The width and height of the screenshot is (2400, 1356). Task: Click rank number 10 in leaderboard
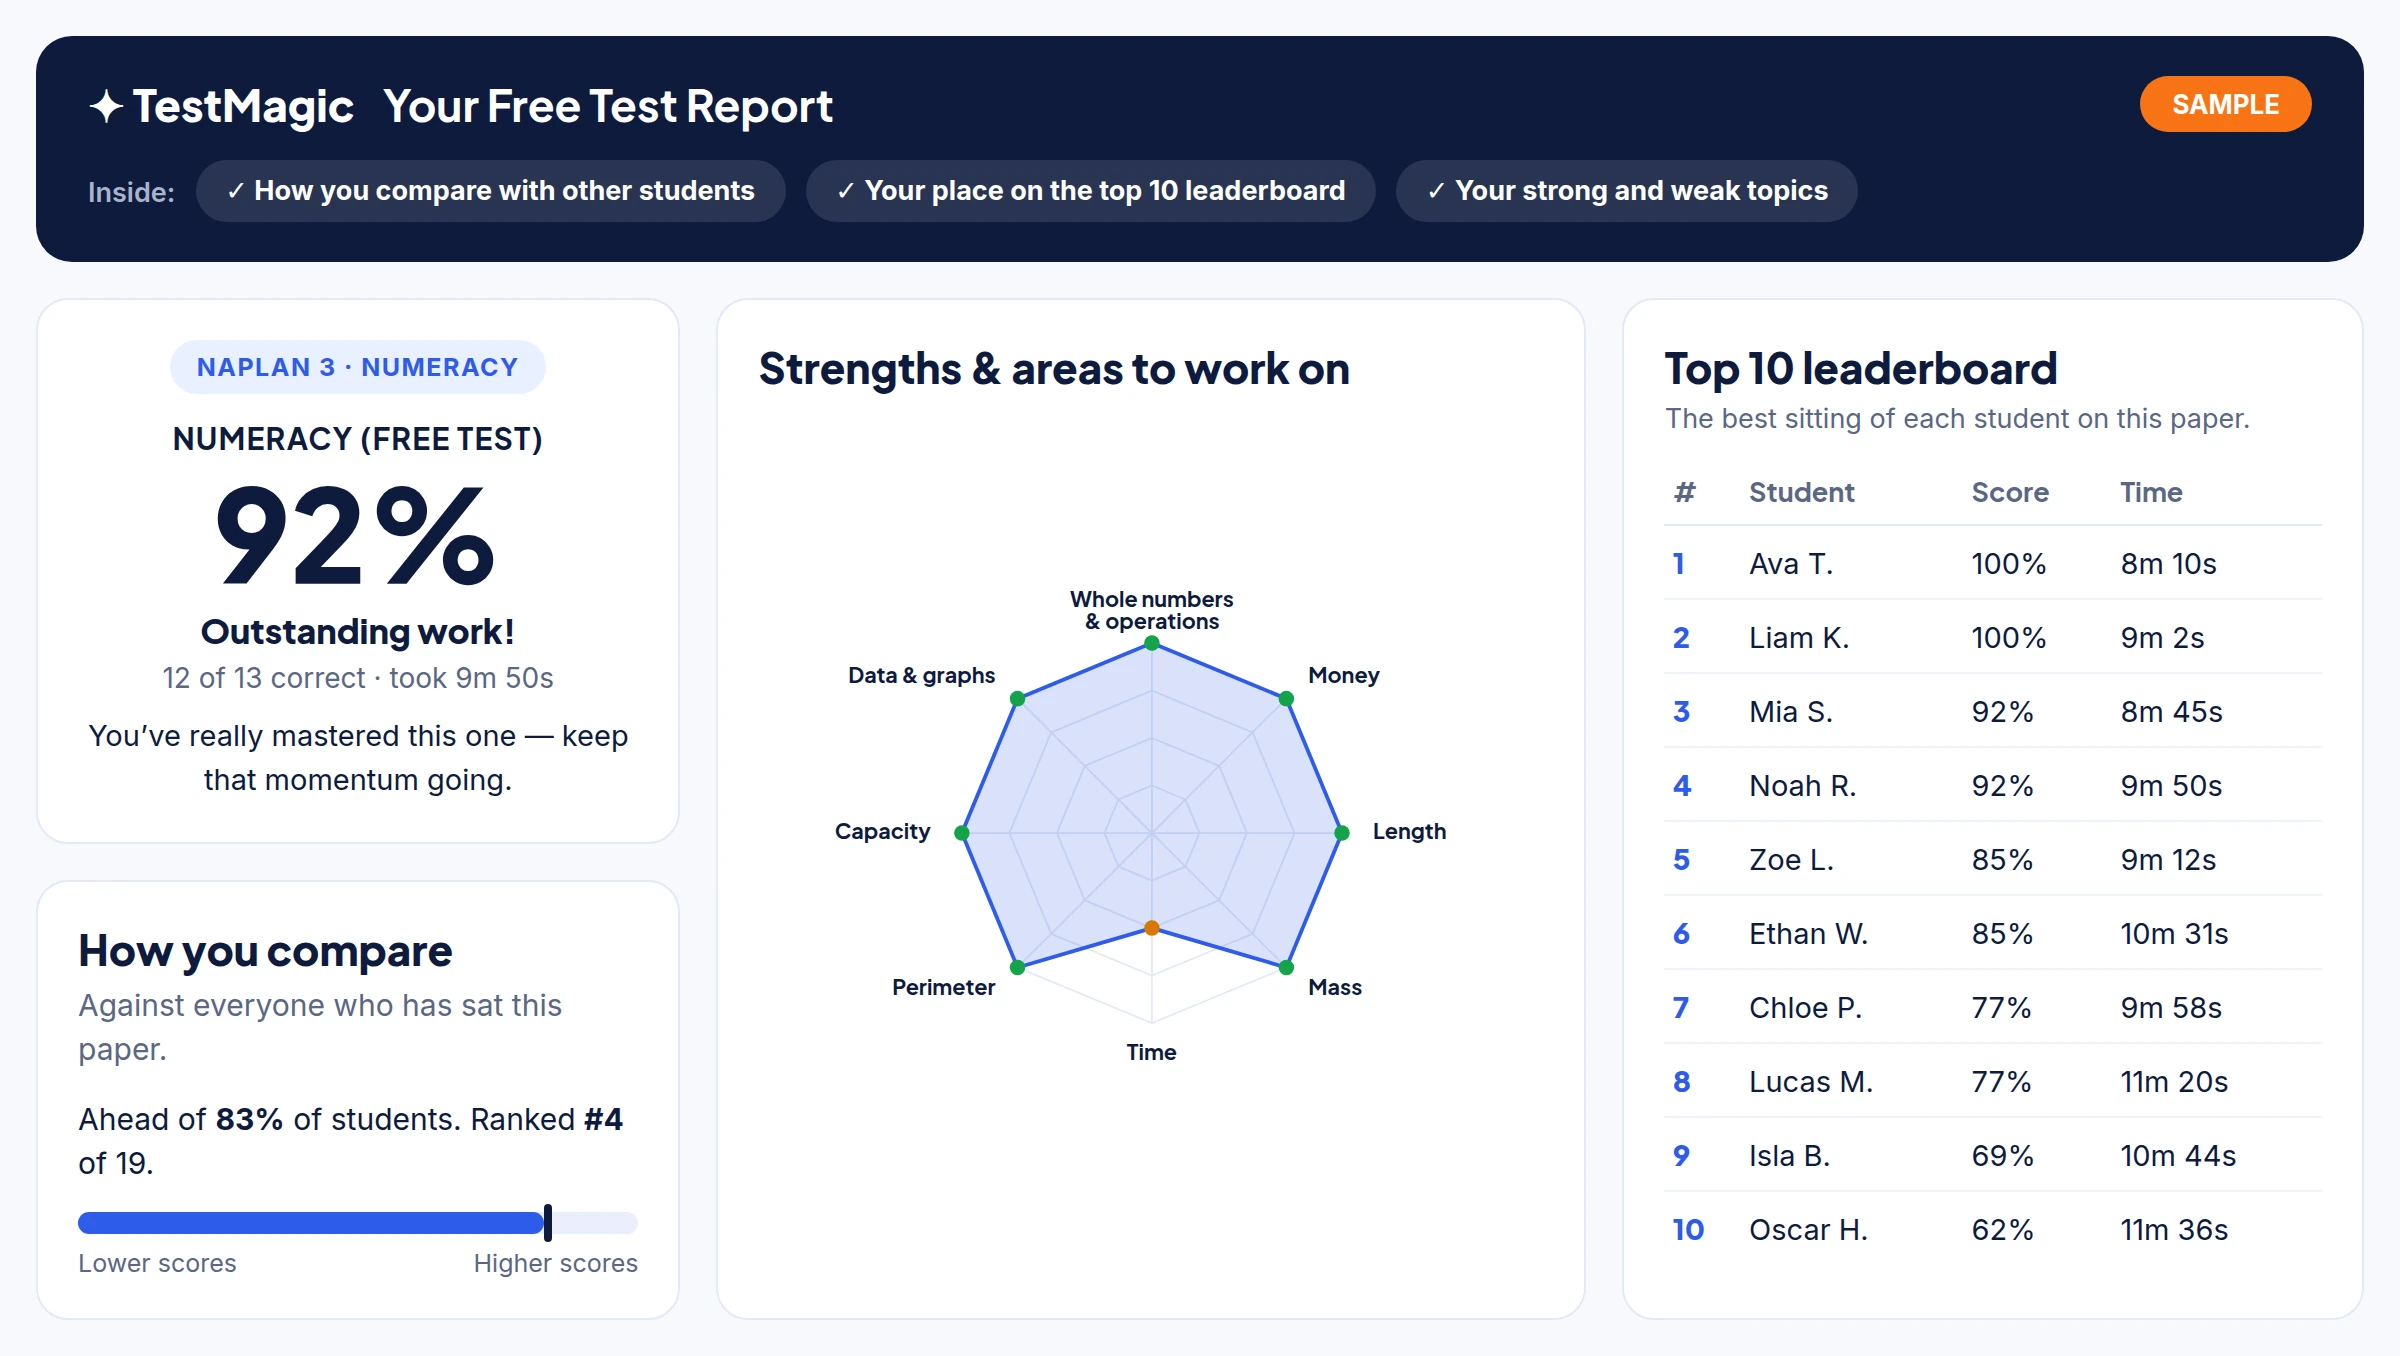click(x=1688, y=1229)
